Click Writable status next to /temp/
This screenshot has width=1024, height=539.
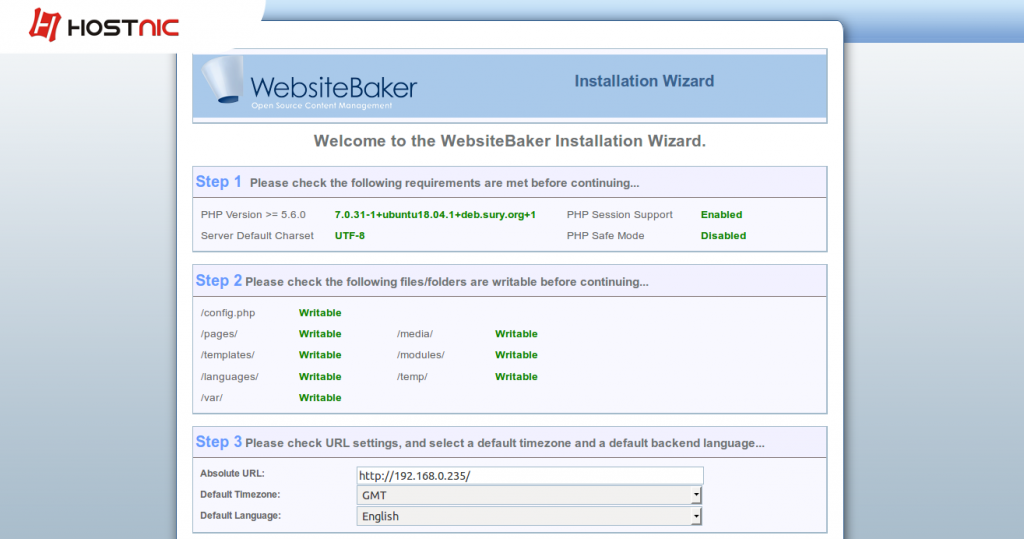coord(517,376)
